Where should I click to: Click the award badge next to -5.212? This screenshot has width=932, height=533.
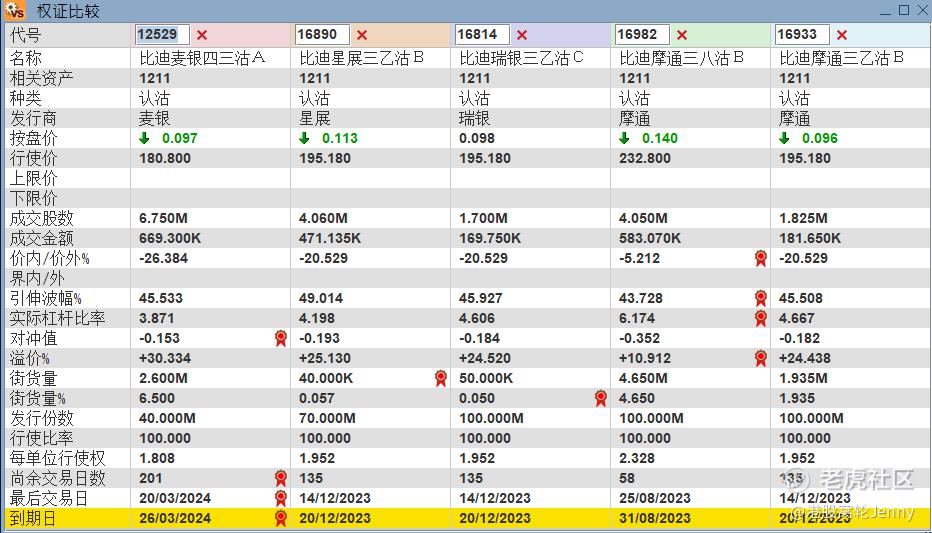click(x=760, y=258)
